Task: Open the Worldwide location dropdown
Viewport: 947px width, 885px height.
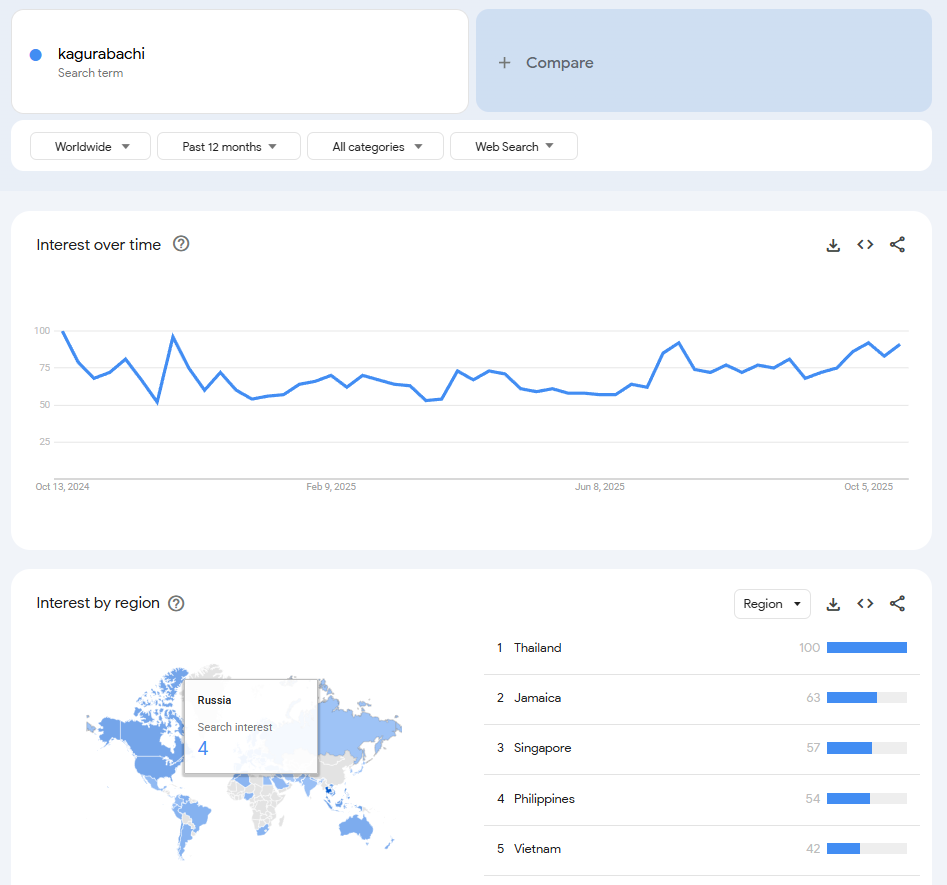Action: (91, 147)
